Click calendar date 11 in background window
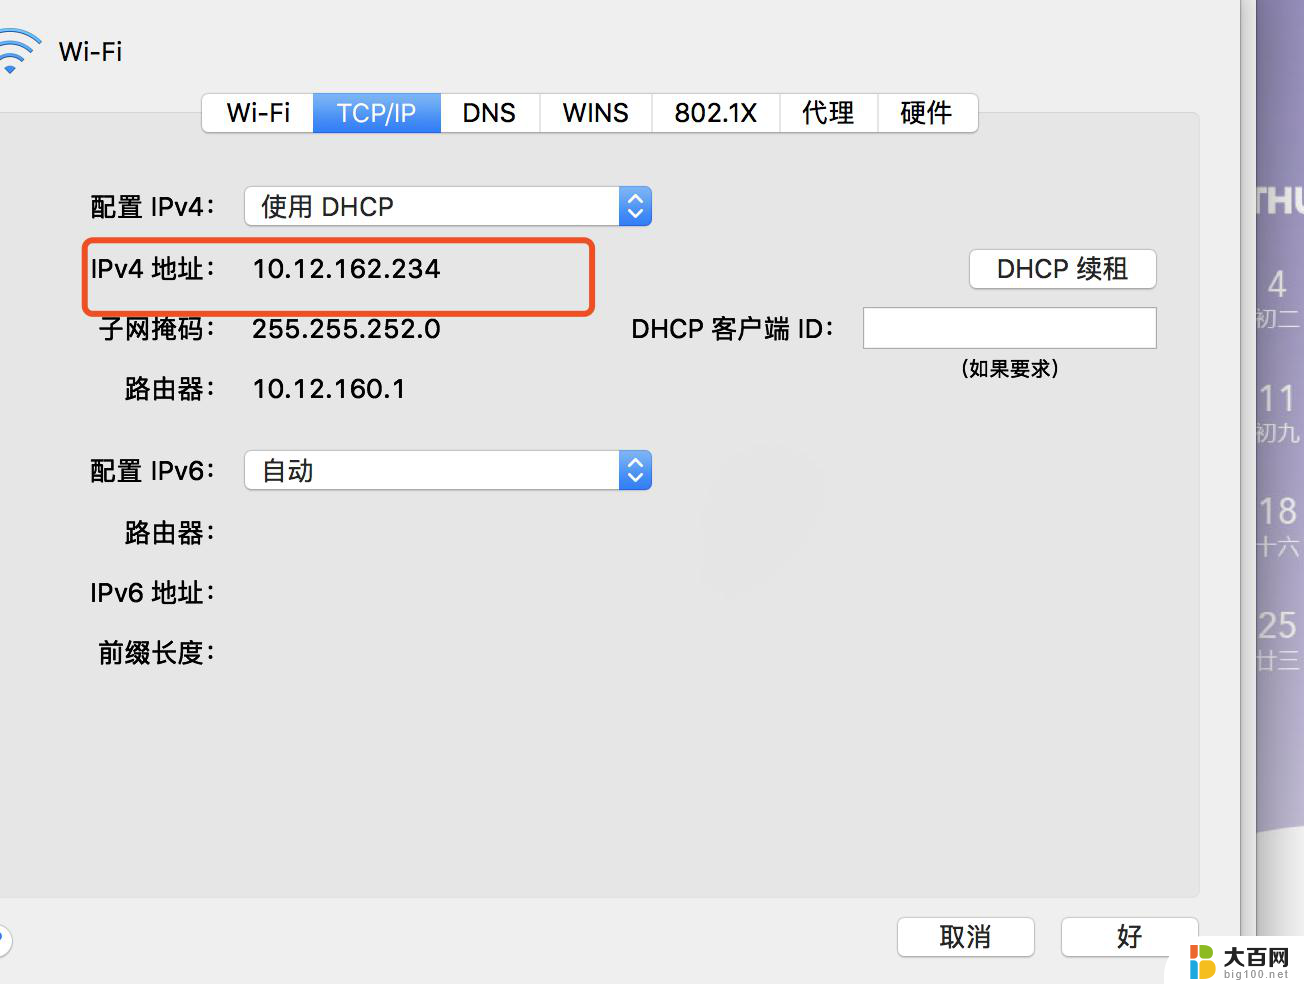Screen dimensions: 1304x984 [1278, 399]
